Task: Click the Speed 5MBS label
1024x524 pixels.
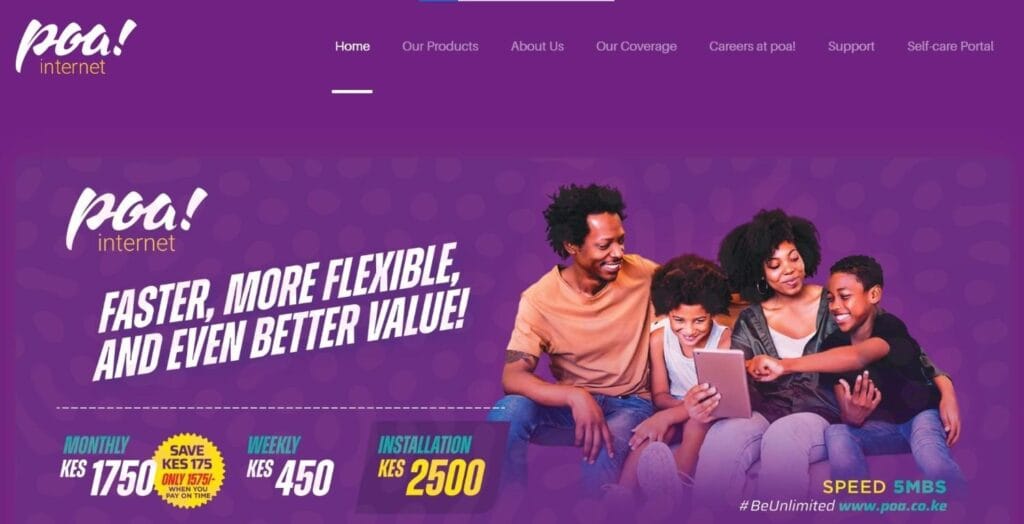Action: (x=884, y=487)
